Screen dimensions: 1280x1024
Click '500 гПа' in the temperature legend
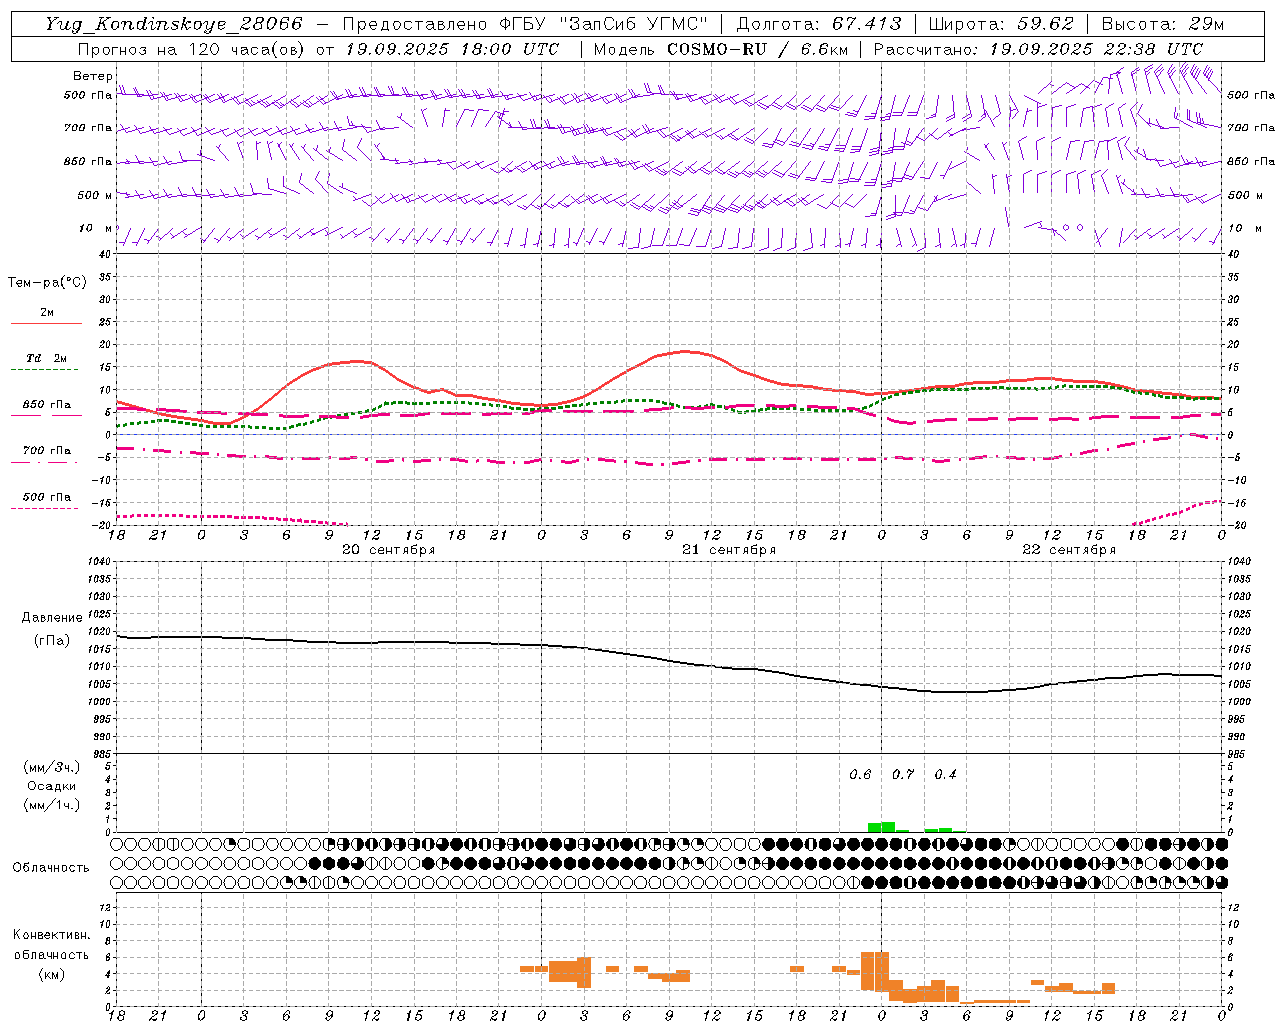click(x=47, y=497)
